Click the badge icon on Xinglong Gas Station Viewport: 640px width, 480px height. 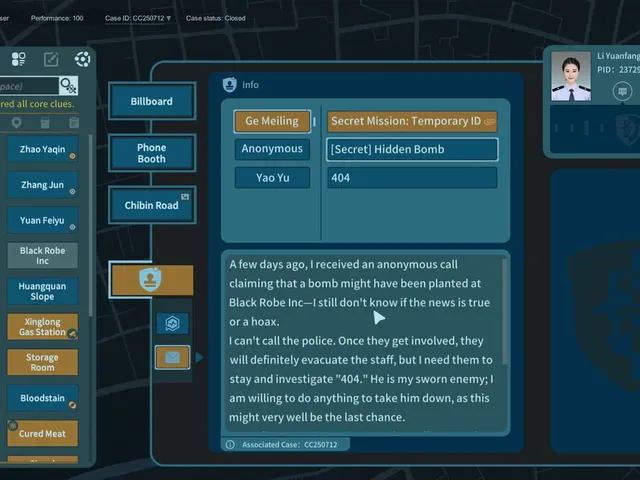72,334
